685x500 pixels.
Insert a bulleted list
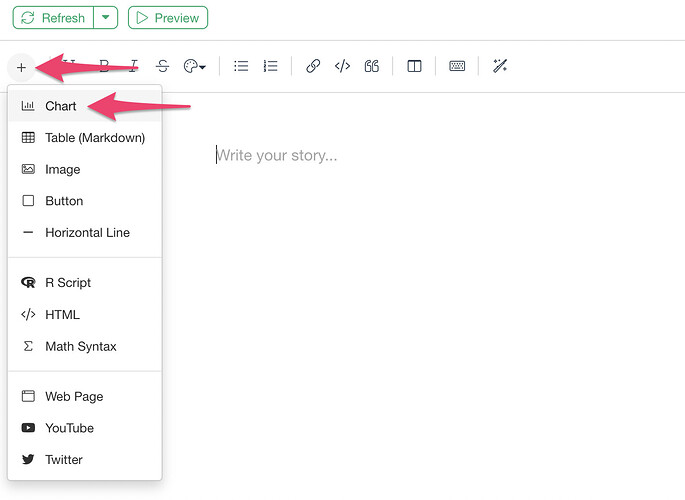pyautogui.click(x=241, y=66)
